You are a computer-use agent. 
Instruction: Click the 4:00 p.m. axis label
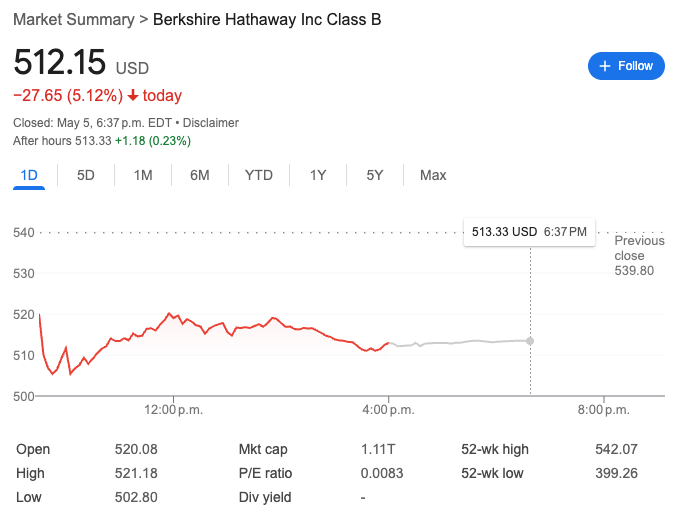[388, 410]
